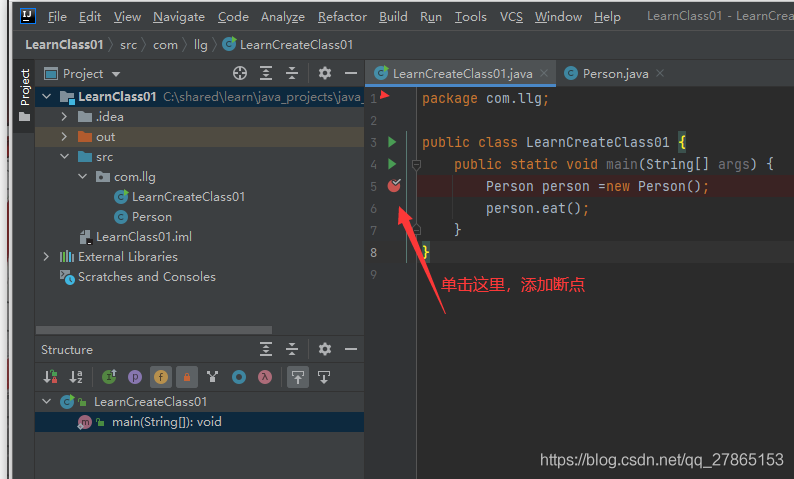
Task: Toggle Sort Alphabetically in Structure
Action: [76, 377]
